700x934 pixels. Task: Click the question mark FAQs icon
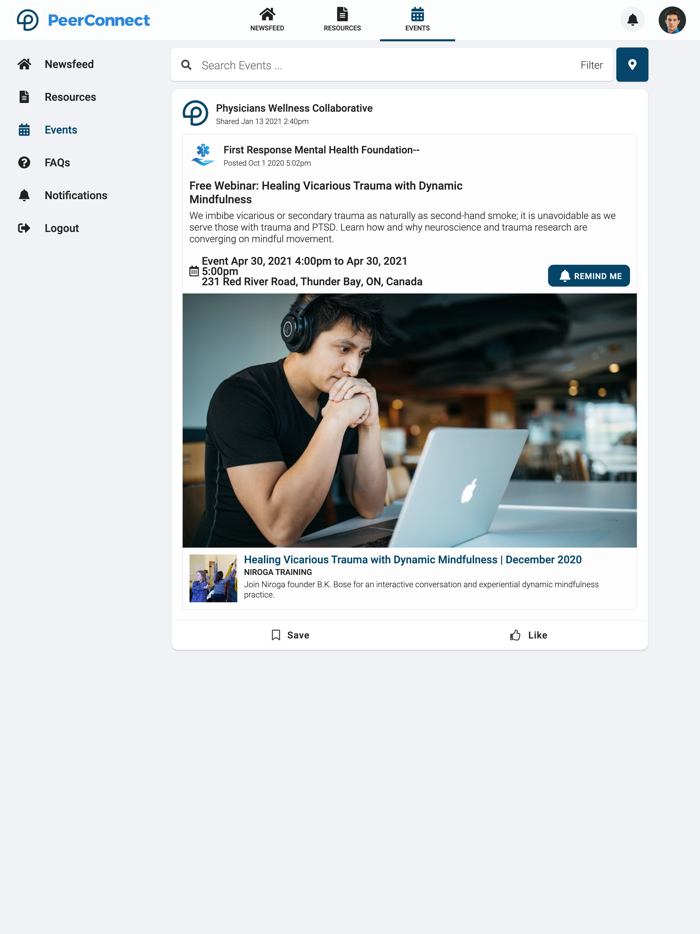[24, 163]
